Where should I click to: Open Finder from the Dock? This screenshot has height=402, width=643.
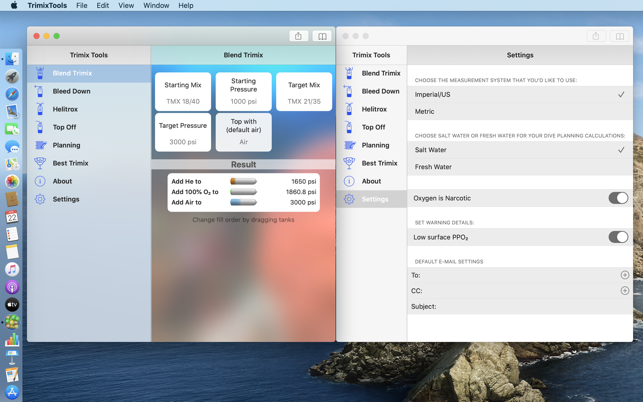pyautogui.click(x=12, y=59)
